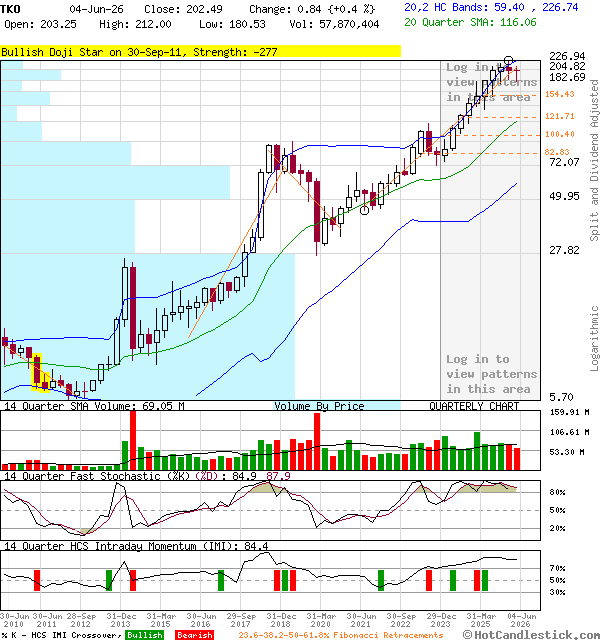The image size is (600, 640).
Task: Click the 31-Mar 2020 date axis label
Action: [321, 620]
